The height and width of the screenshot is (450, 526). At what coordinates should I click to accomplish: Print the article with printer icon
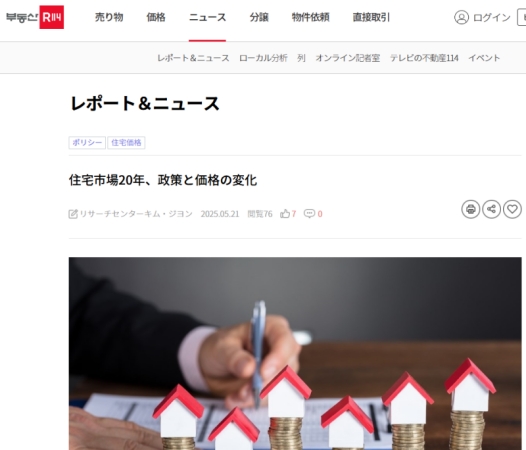pos(471,209)
